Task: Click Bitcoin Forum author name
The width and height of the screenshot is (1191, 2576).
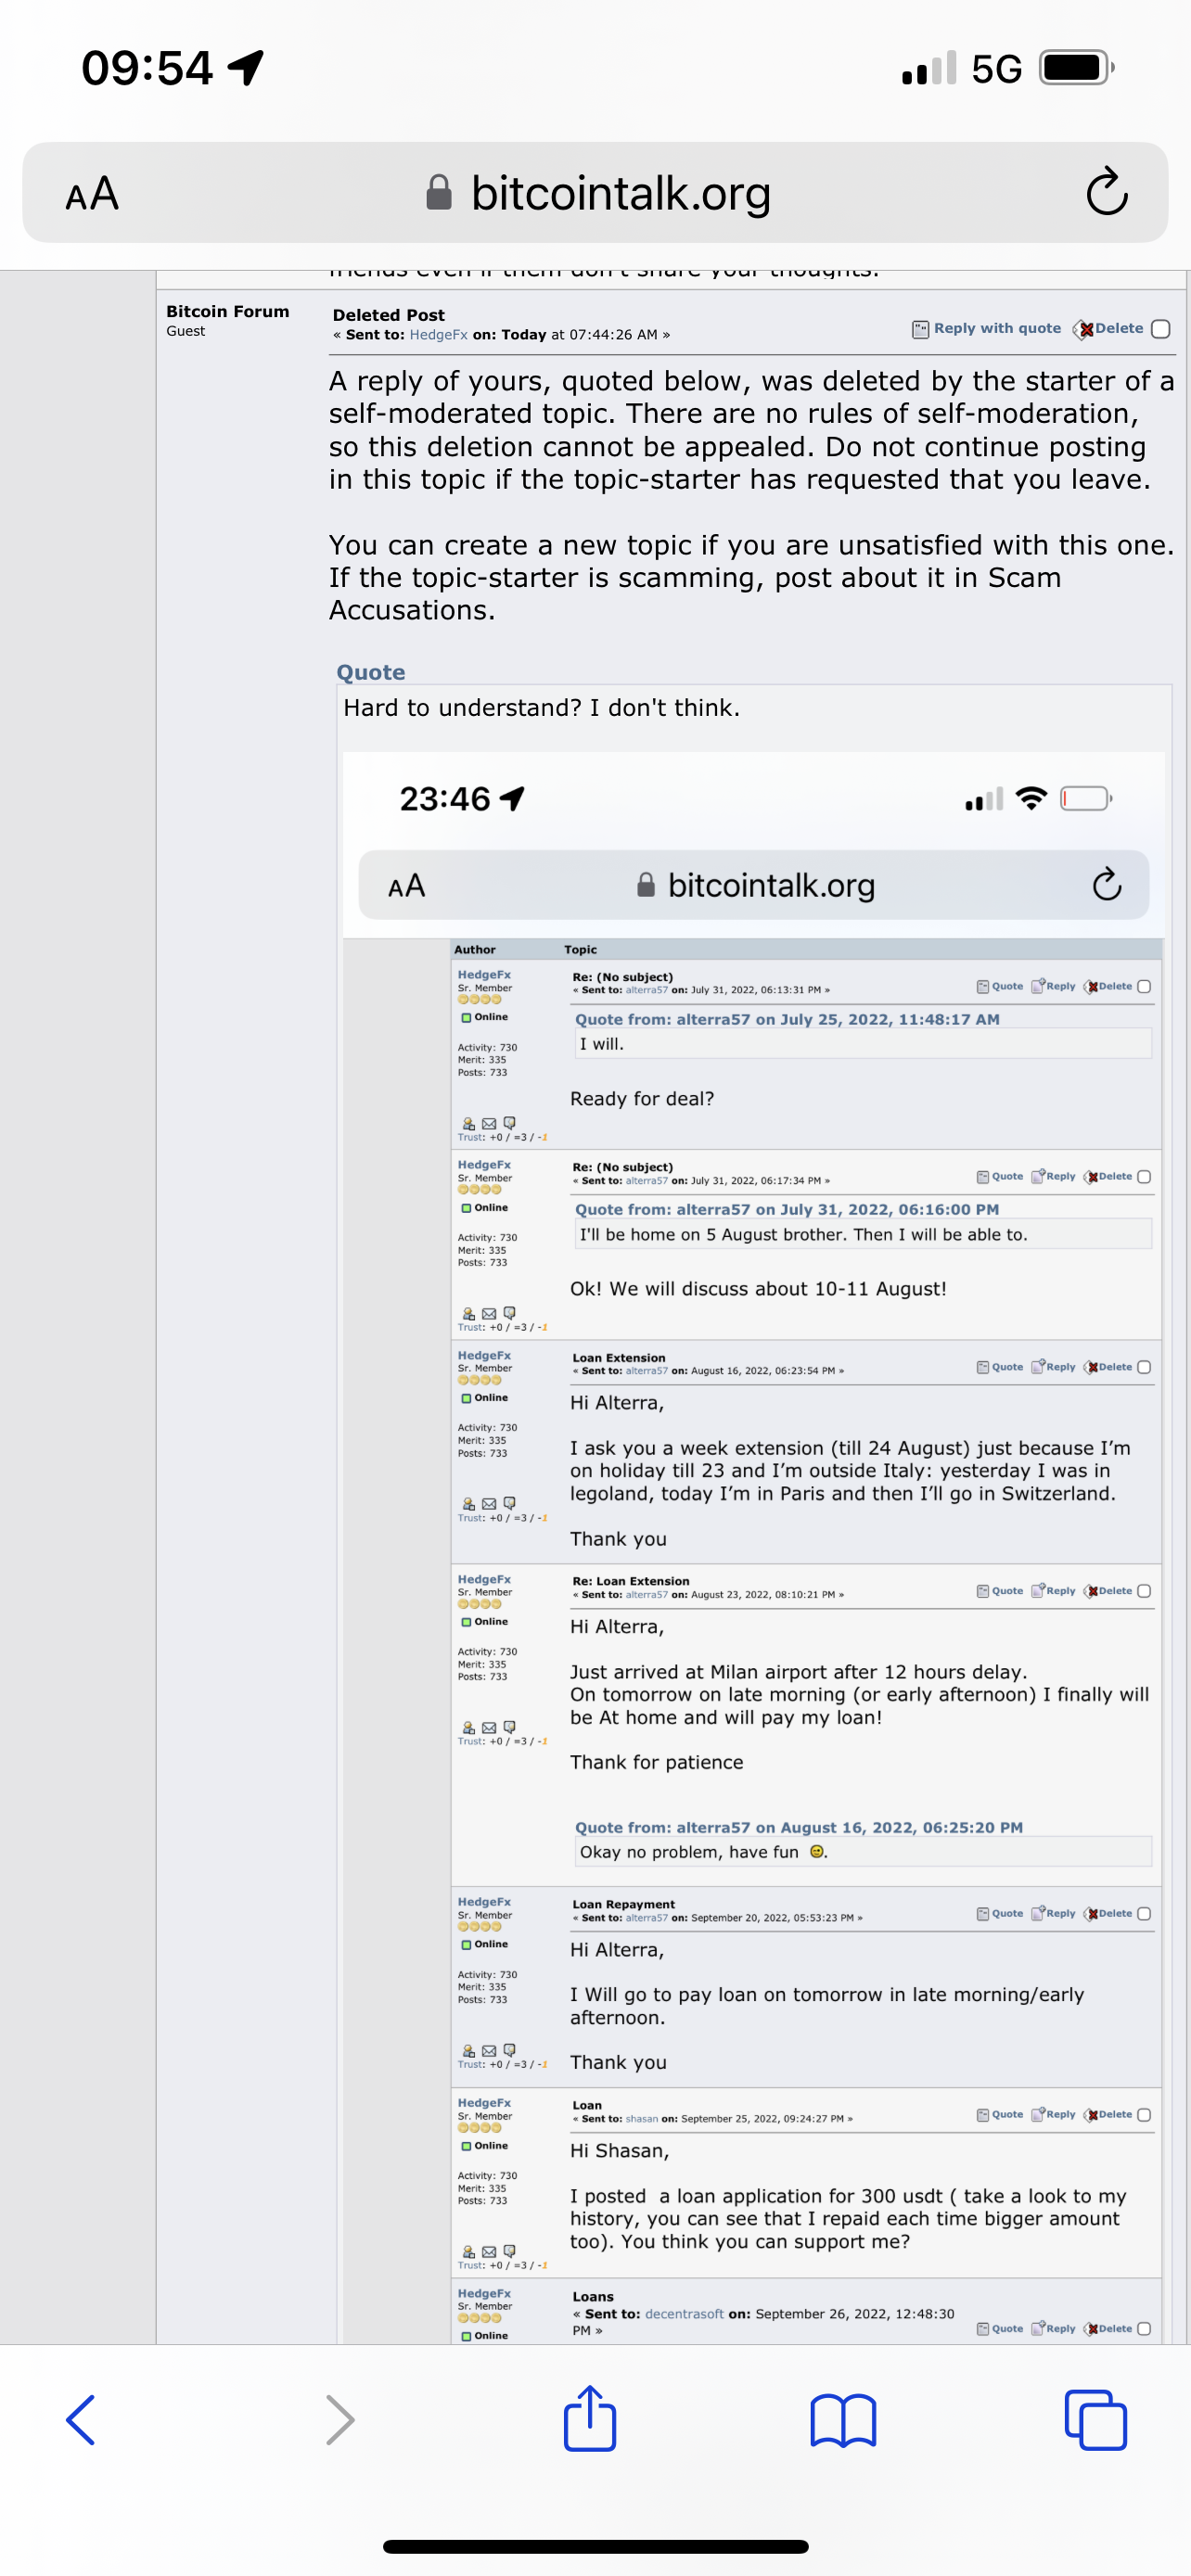Action: coord(228,312)
